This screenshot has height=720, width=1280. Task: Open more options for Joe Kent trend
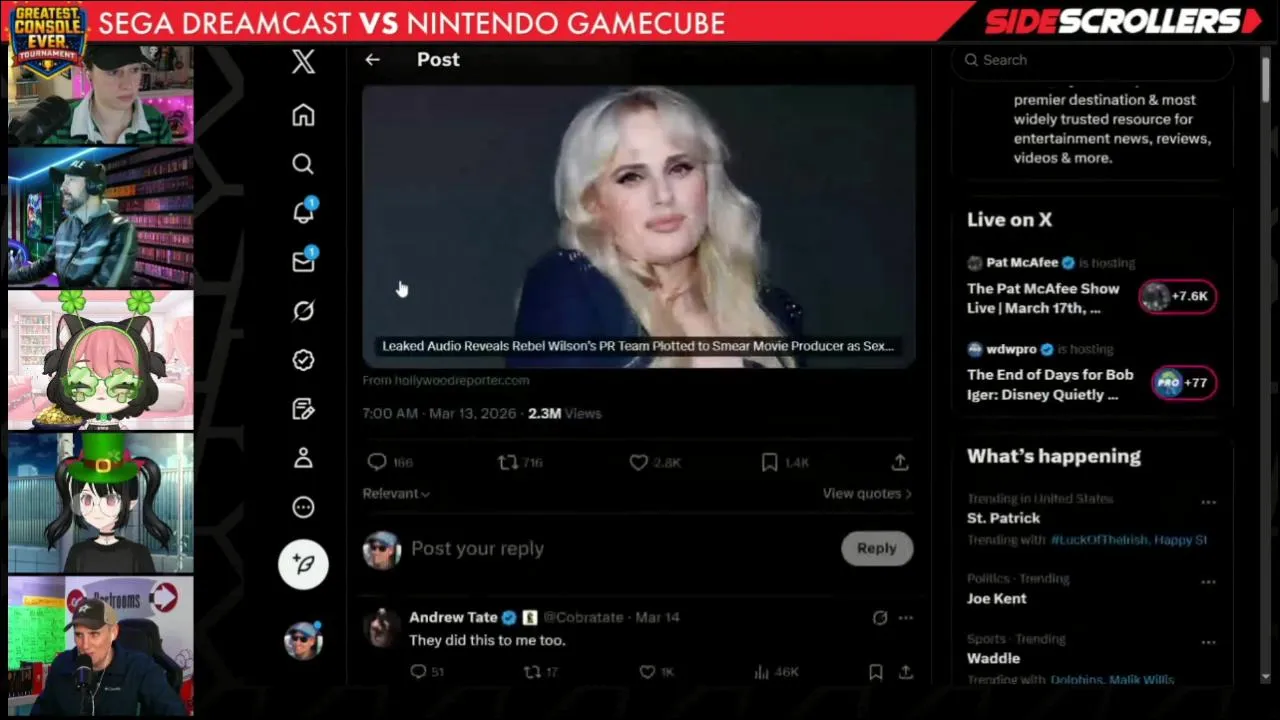(1208, 582)
